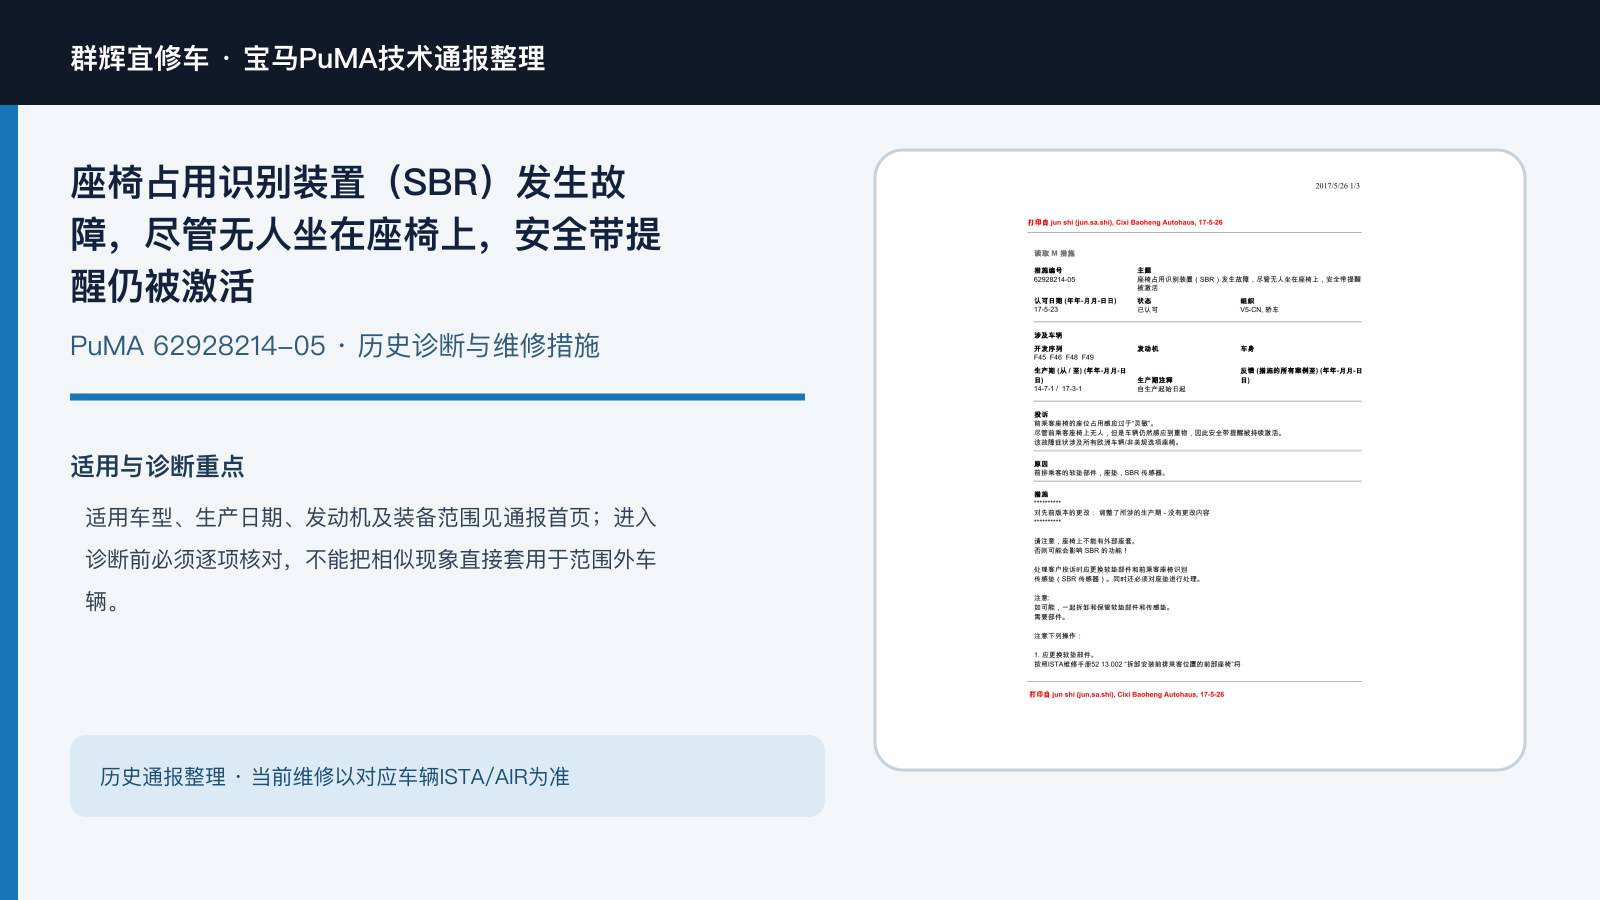Click the 状态 已认可 field in document

[x=1148, y=305]
